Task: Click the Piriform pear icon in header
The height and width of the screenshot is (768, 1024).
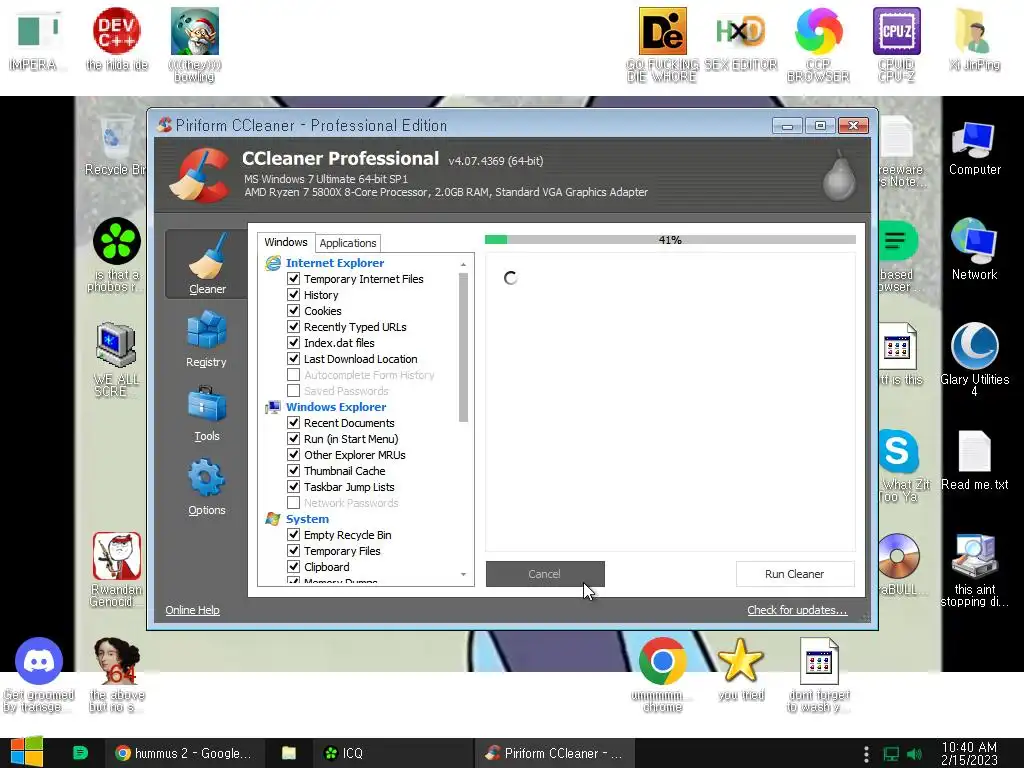Action: coord(839,175)
